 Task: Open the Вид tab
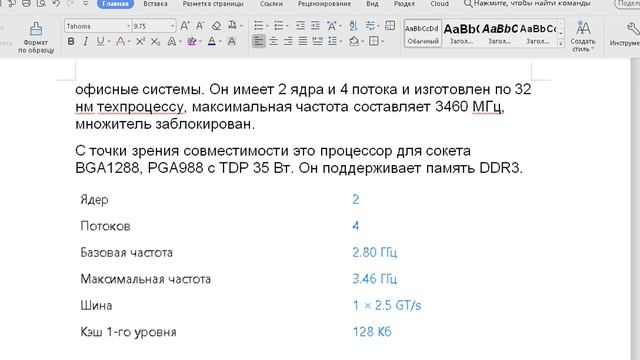coord(372,4)
